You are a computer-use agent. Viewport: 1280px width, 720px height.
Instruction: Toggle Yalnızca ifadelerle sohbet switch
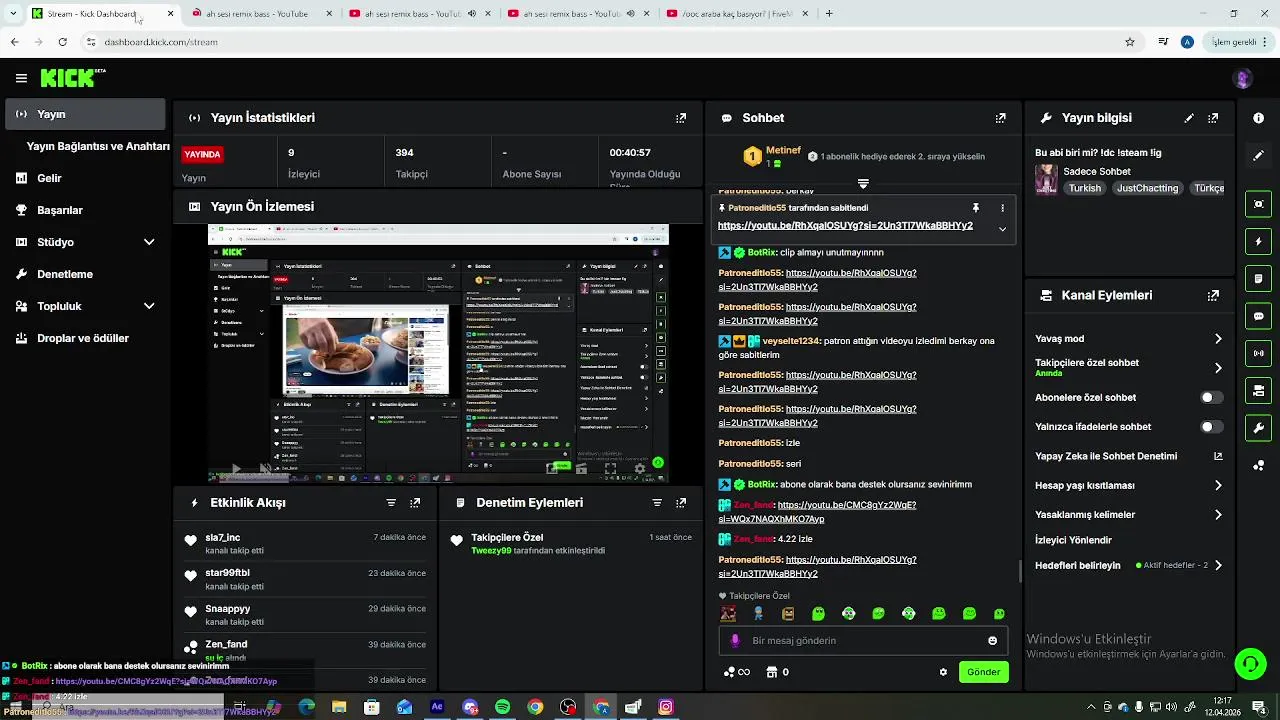click(x=1211, y=427)
